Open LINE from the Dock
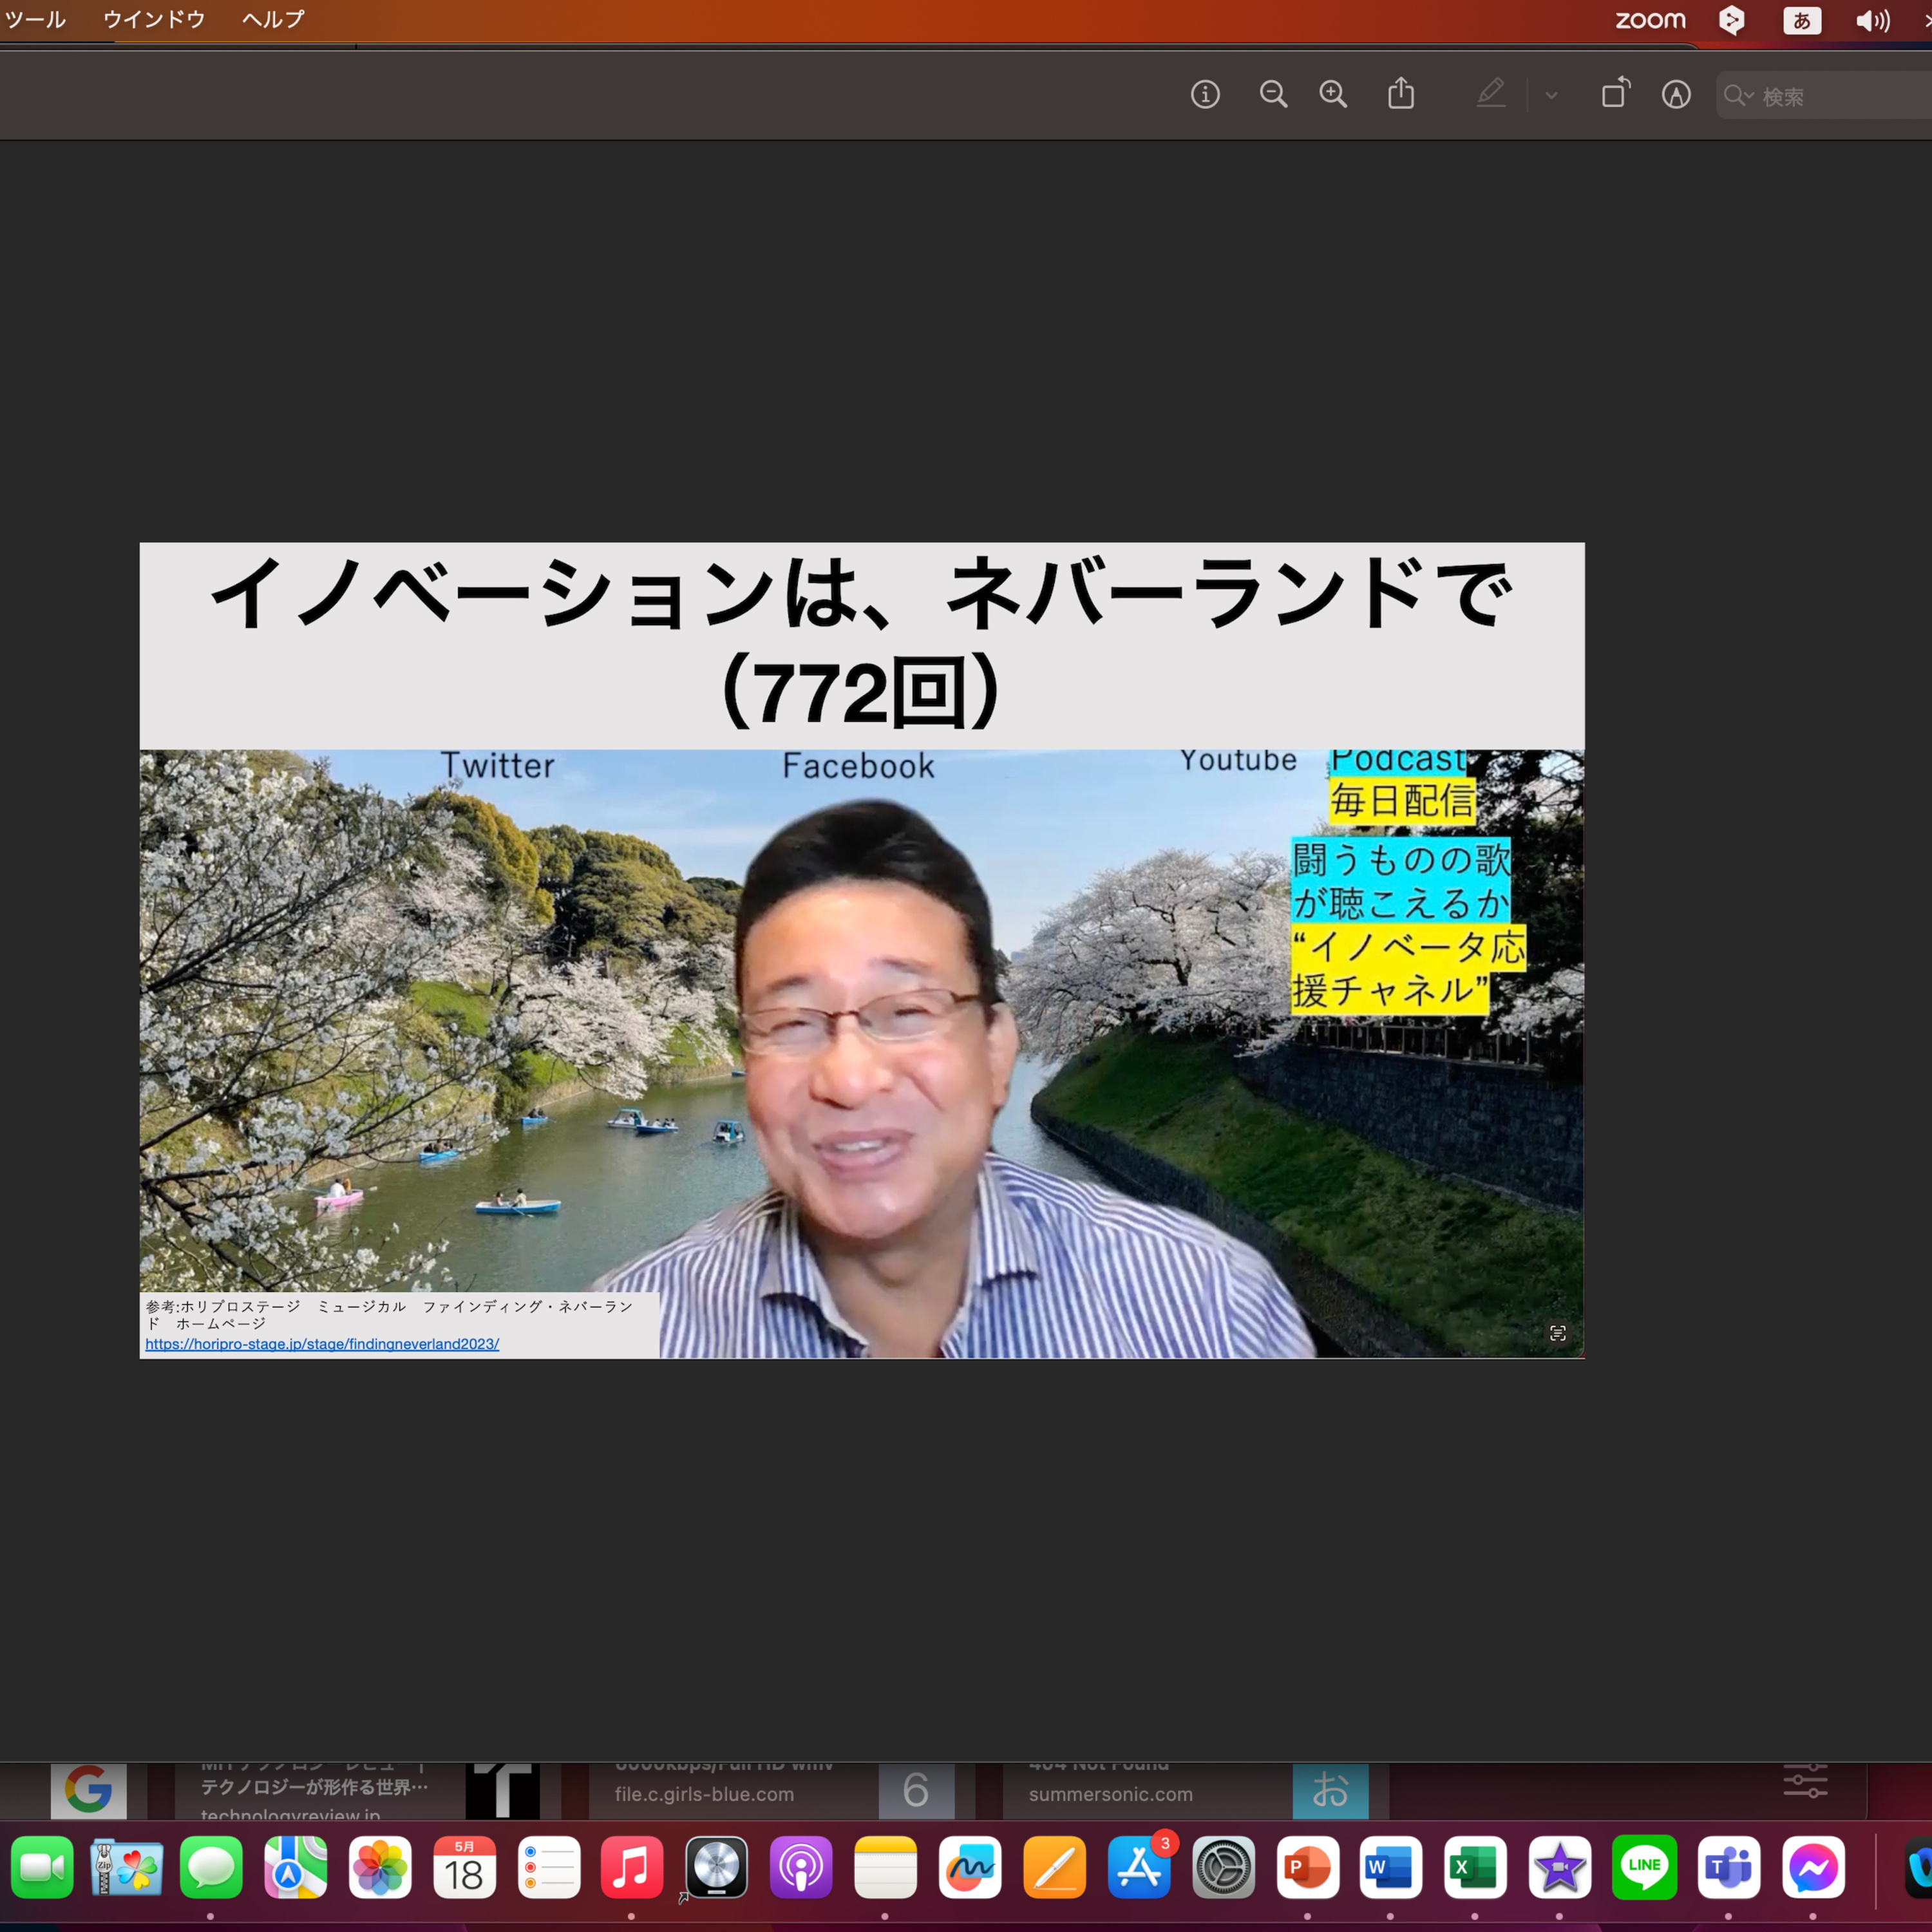 1644,1867
